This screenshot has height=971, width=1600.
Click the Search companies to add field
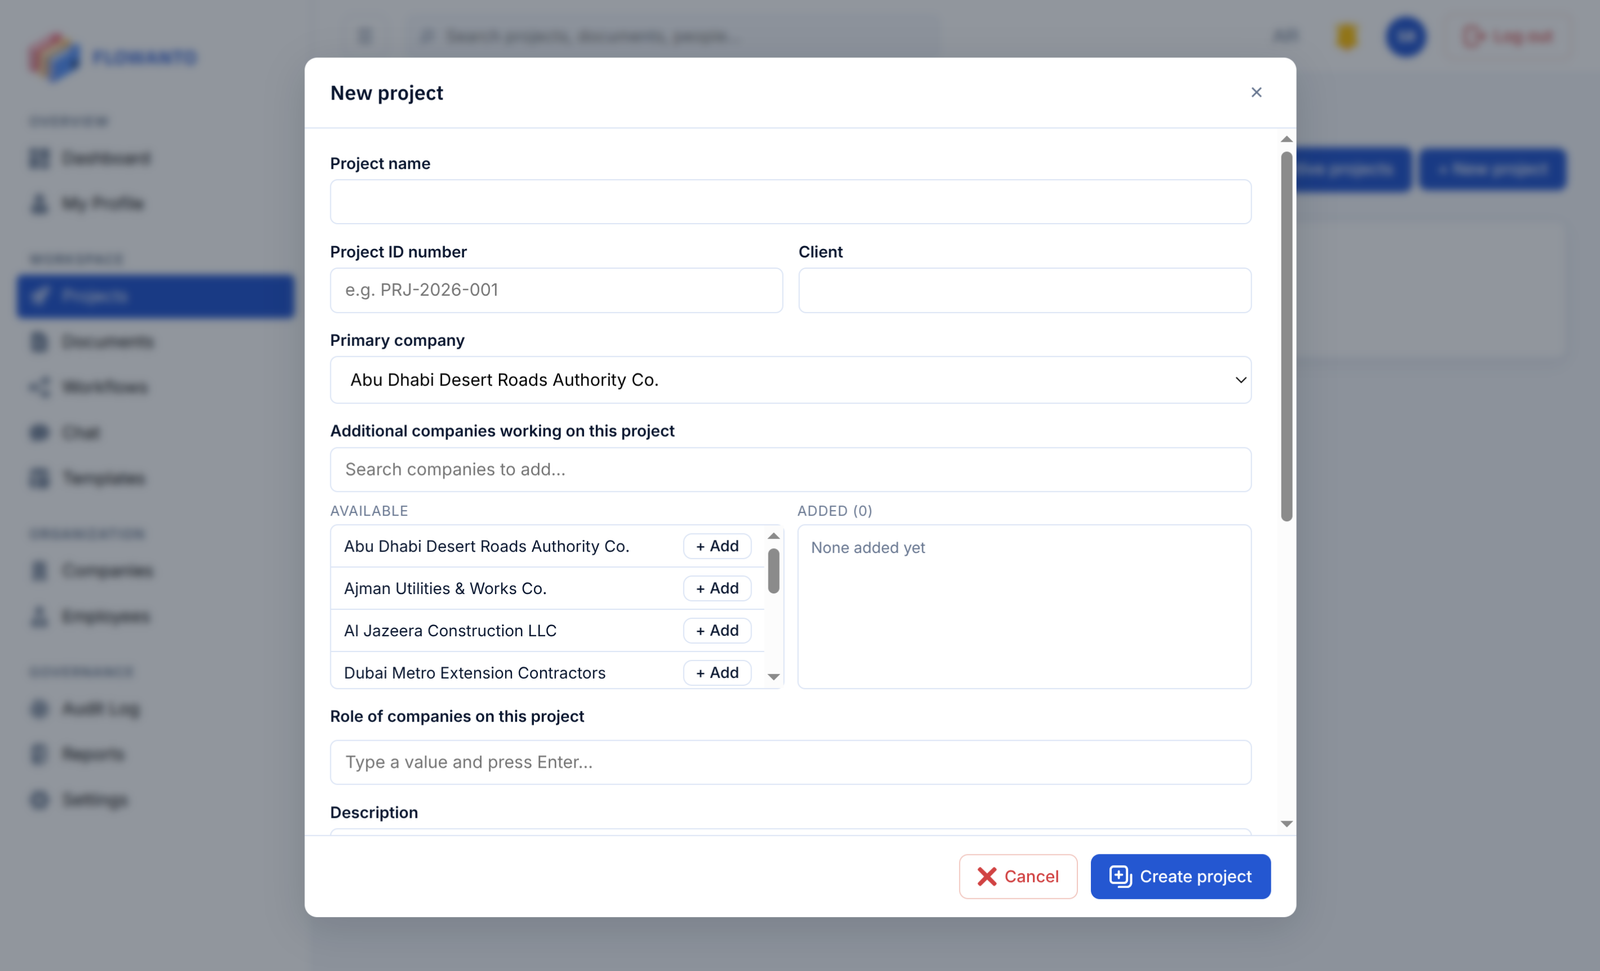(790, 469)
